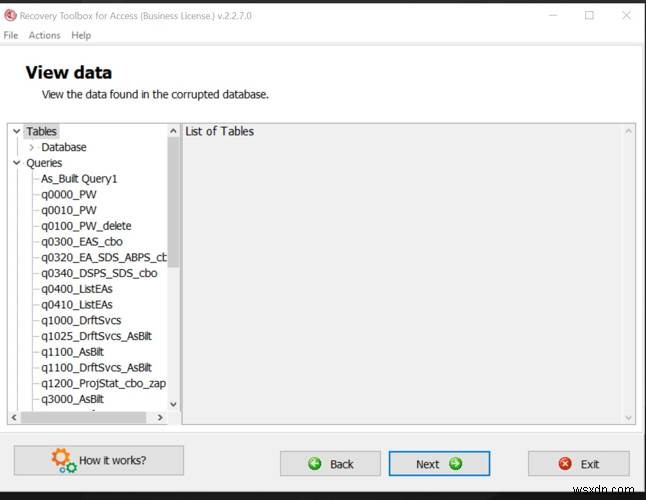Select the q0410_ListEAs query
The image size is (646, 500).
(x=77, y=304)
